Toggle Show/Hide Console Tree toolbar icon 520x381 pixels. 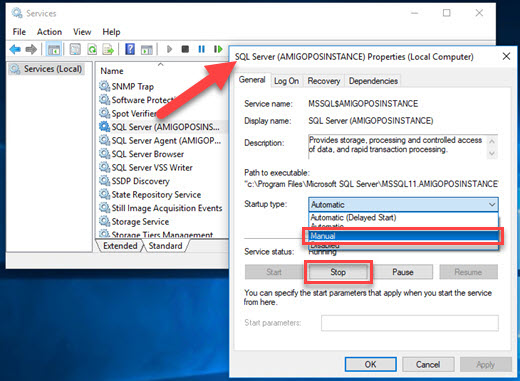[x=53, y=50]
